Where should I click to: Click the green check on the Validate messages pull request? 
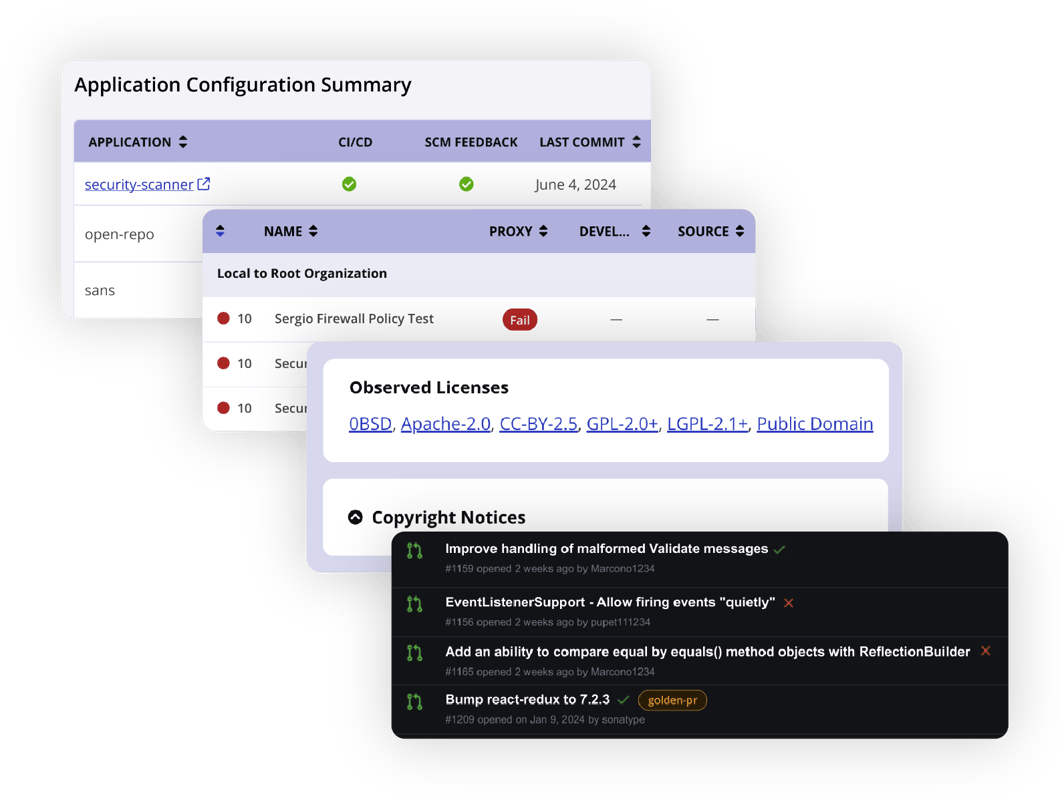(x=780, y=549)
